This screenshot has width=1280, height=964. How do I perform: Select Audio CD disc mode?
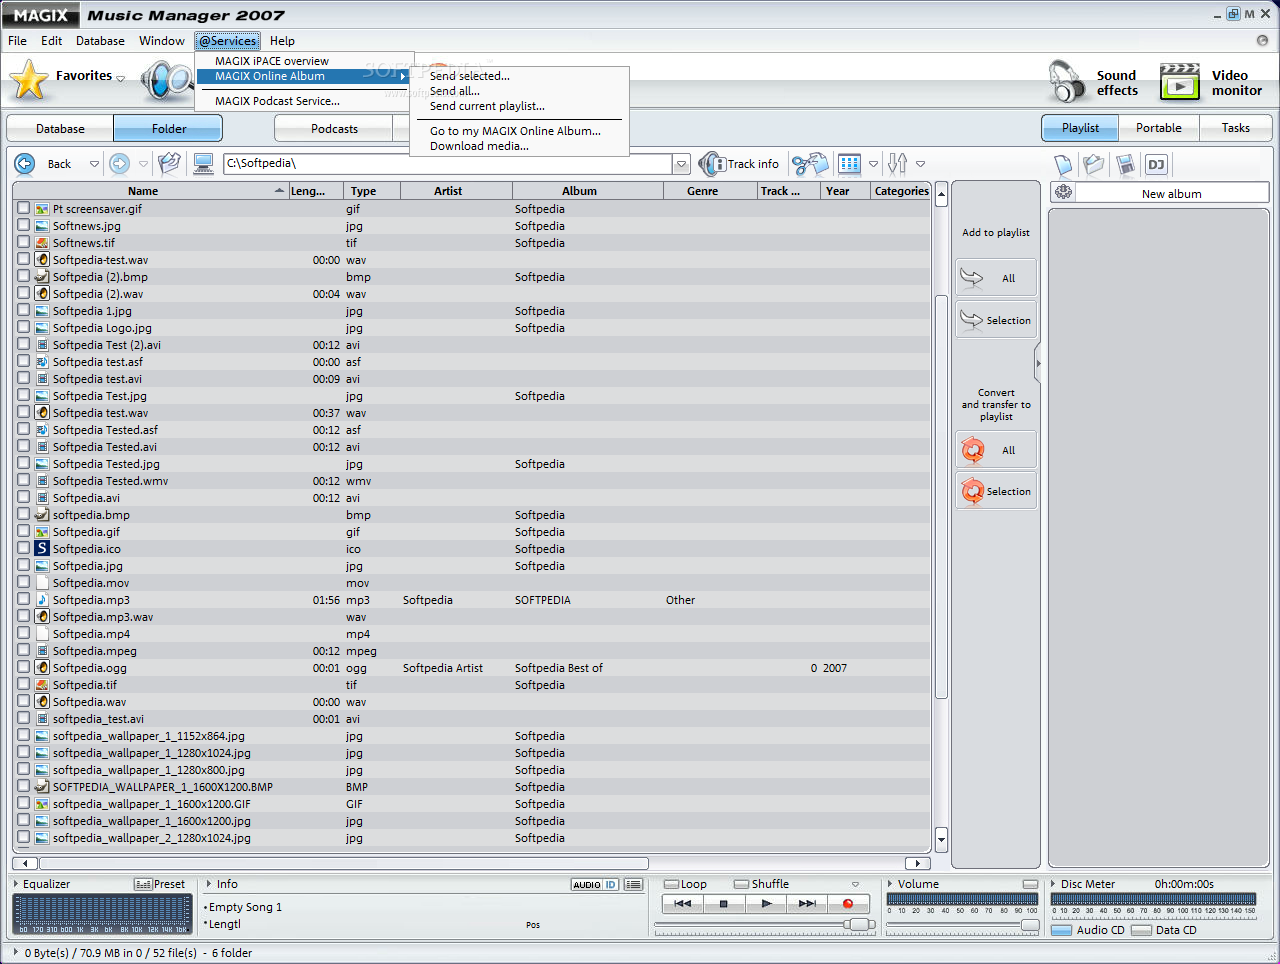tap(1061, 930)
